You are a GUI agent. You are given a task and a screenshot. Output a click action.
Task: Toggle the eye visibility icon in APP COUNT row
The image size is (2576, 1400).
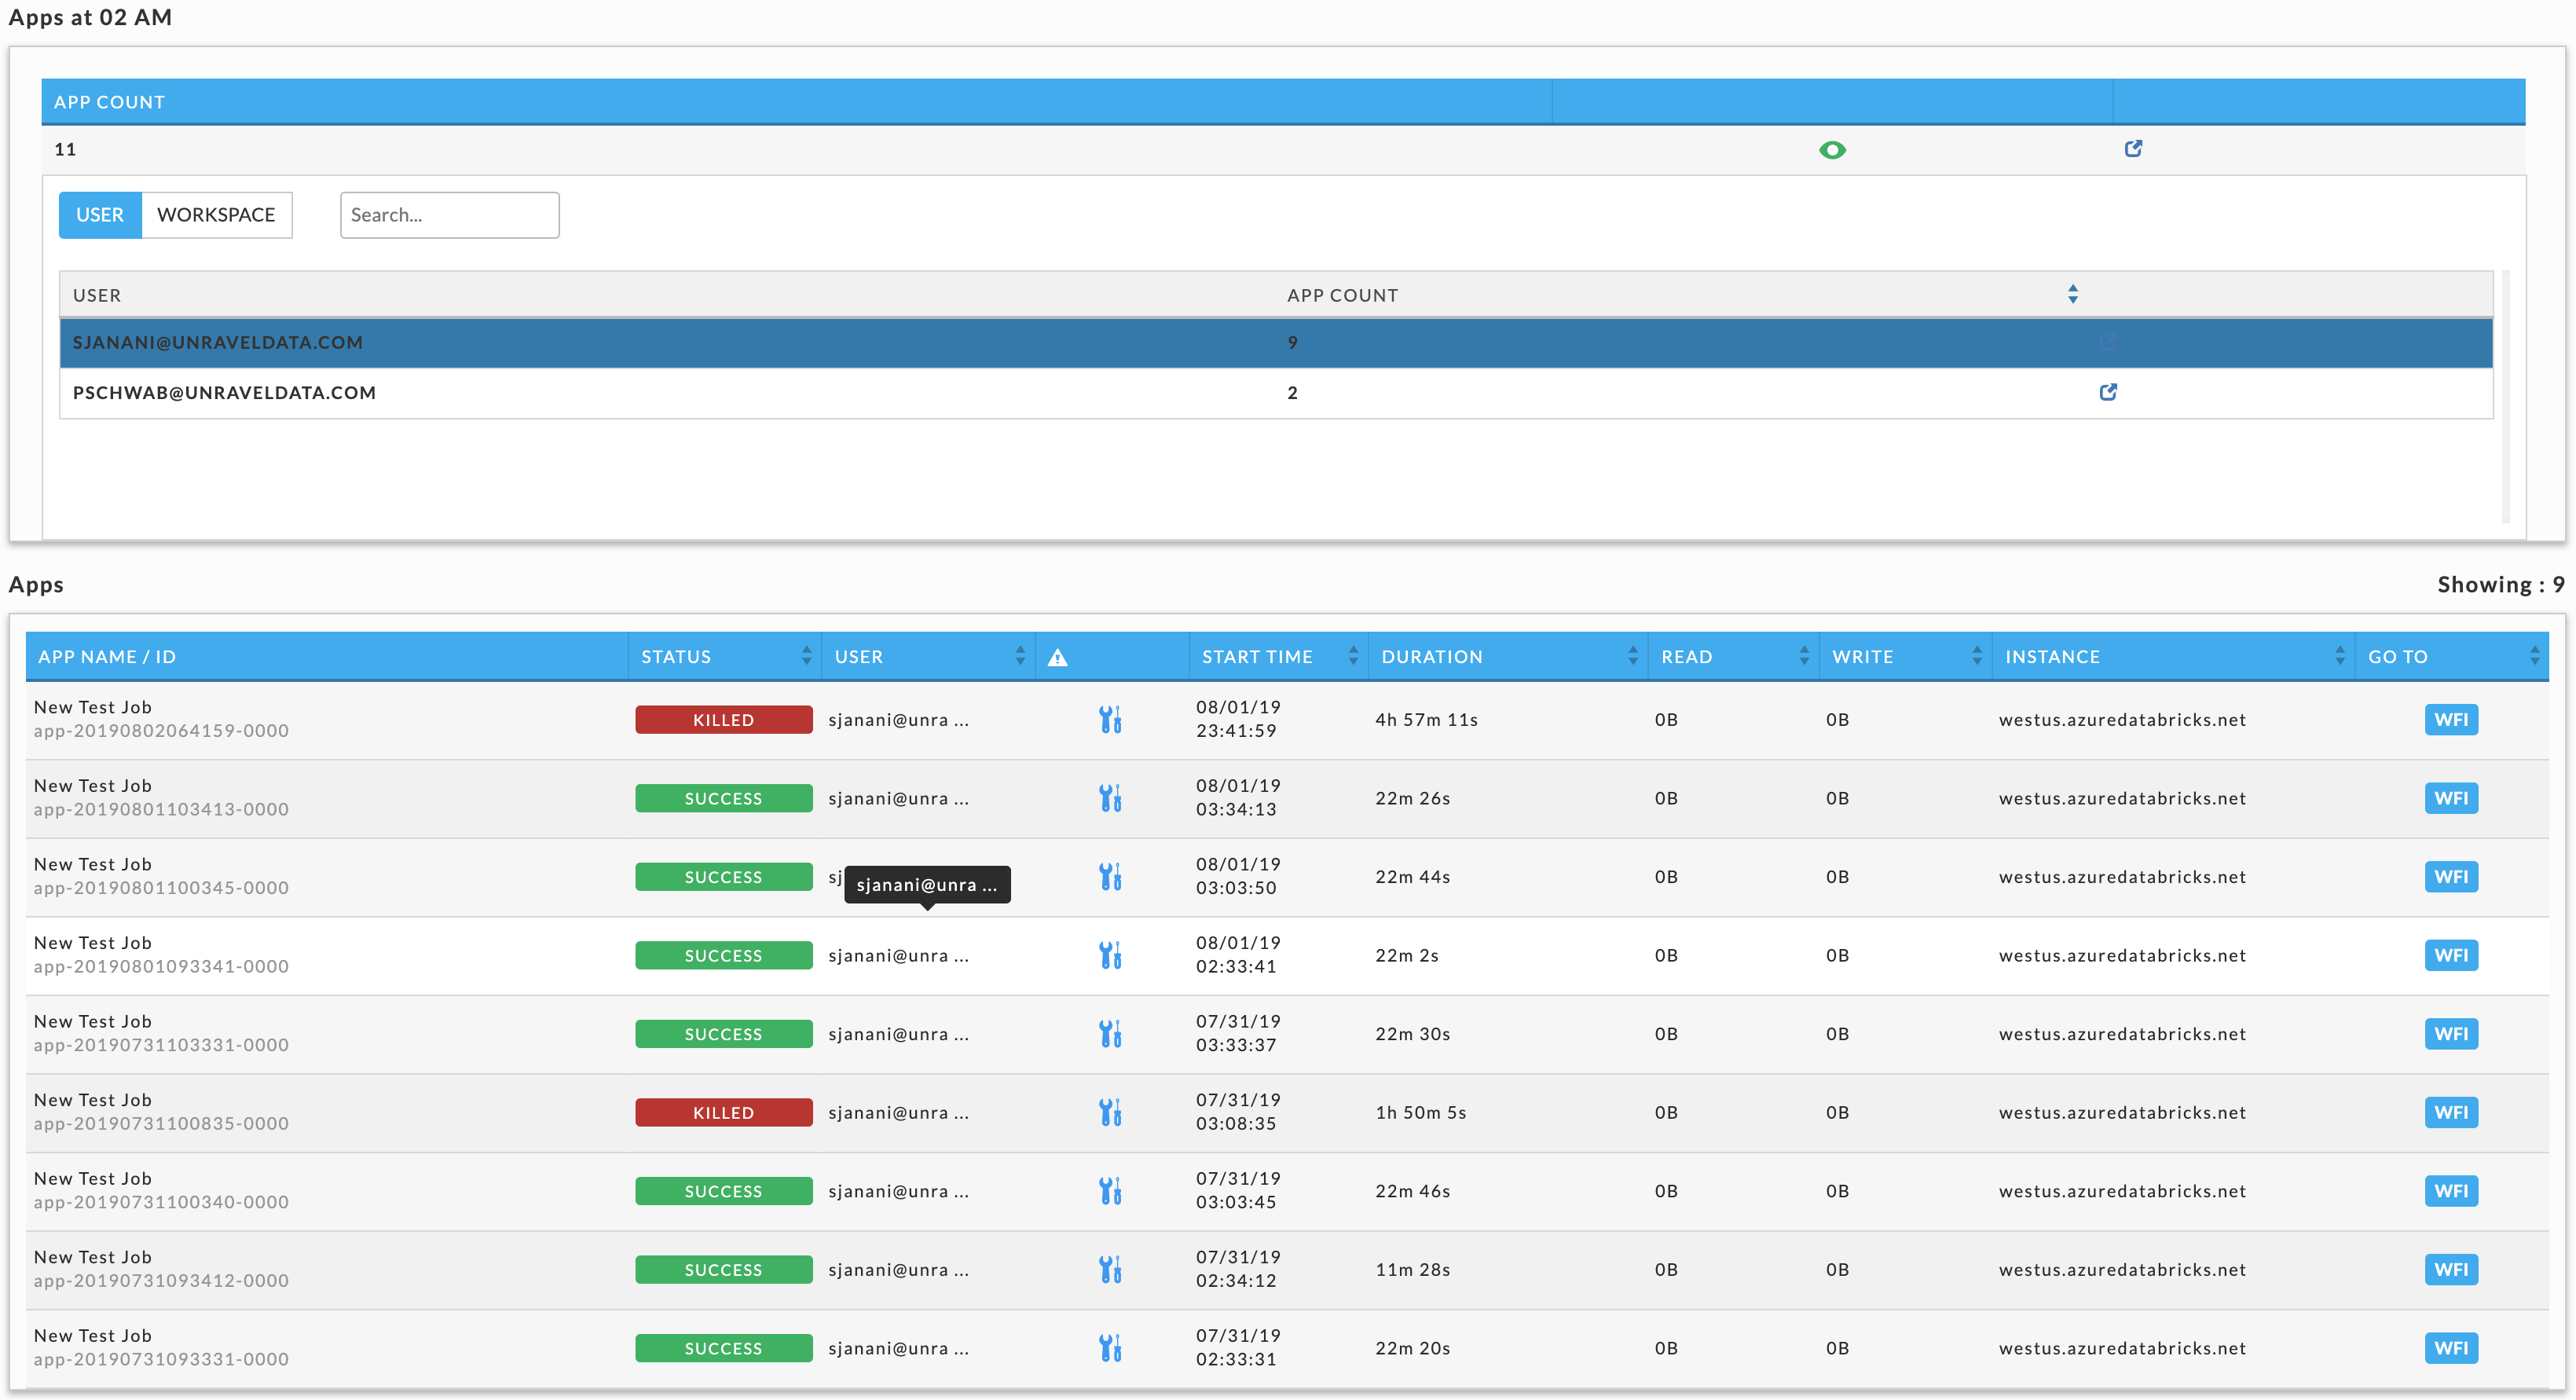click(x=1831, y=150)
